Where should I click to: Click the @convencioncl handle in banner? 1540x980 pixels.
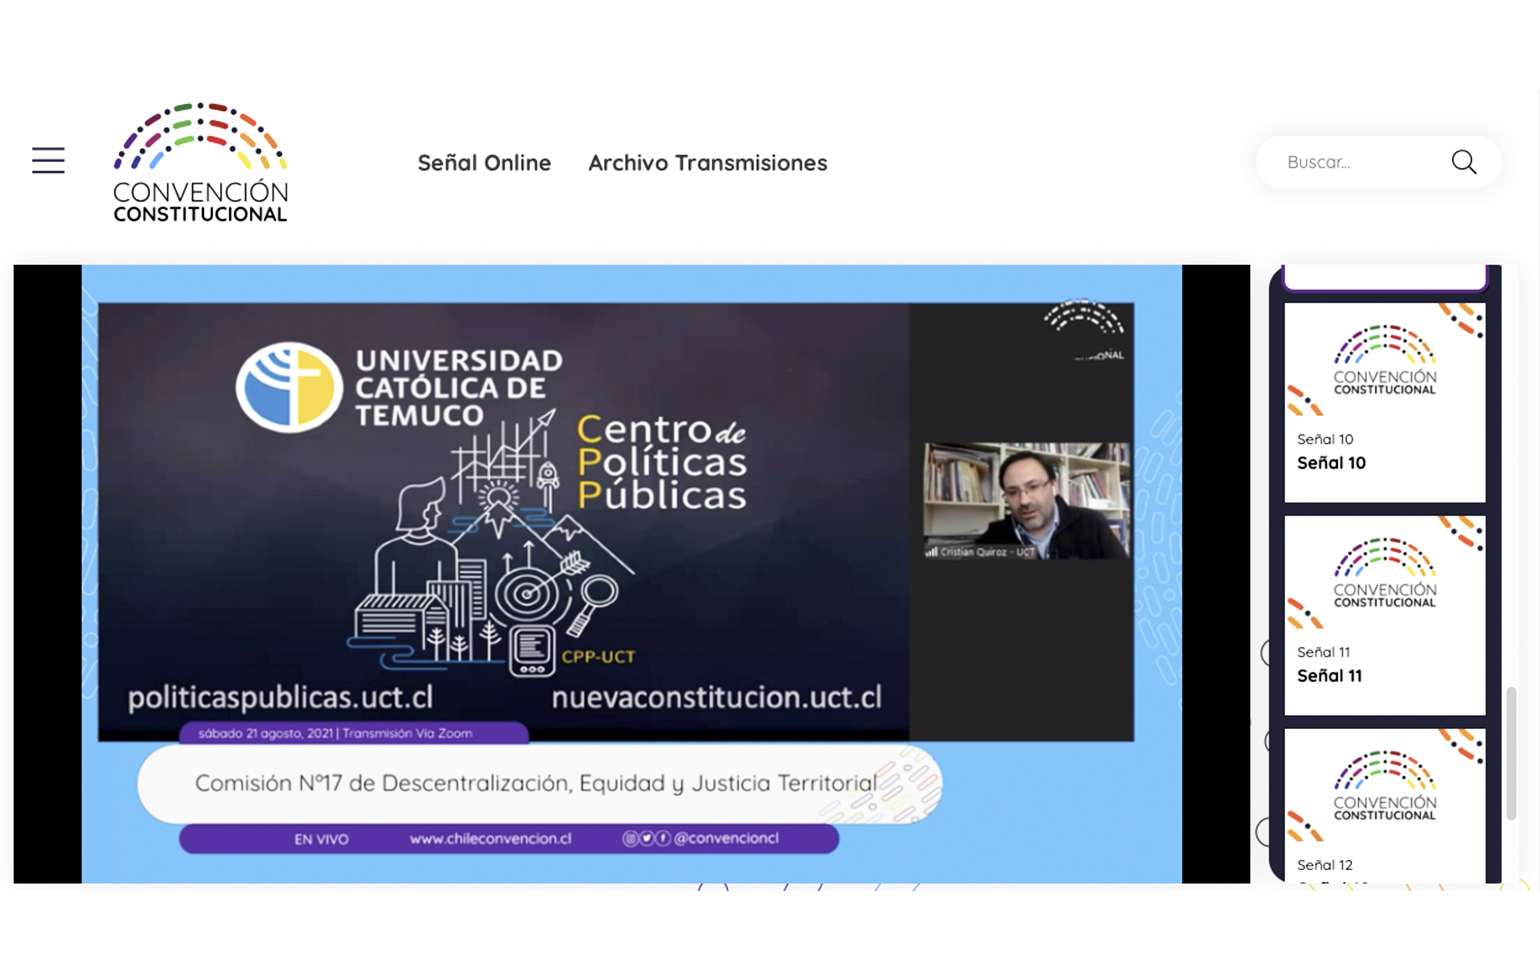click(726, 838)
